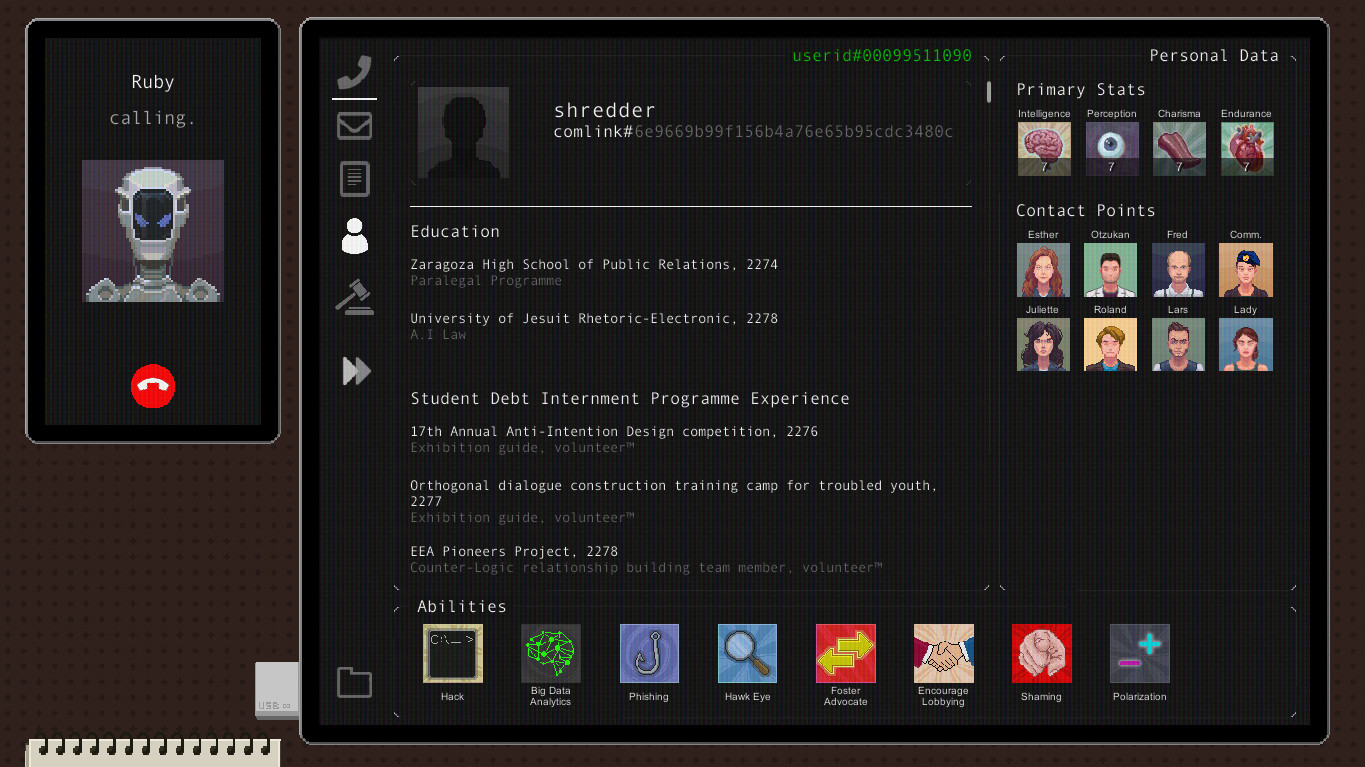The width and height of the screenshot is (1365, 767).
Task: Switch to the person profile tab
Action: [354, 236]
